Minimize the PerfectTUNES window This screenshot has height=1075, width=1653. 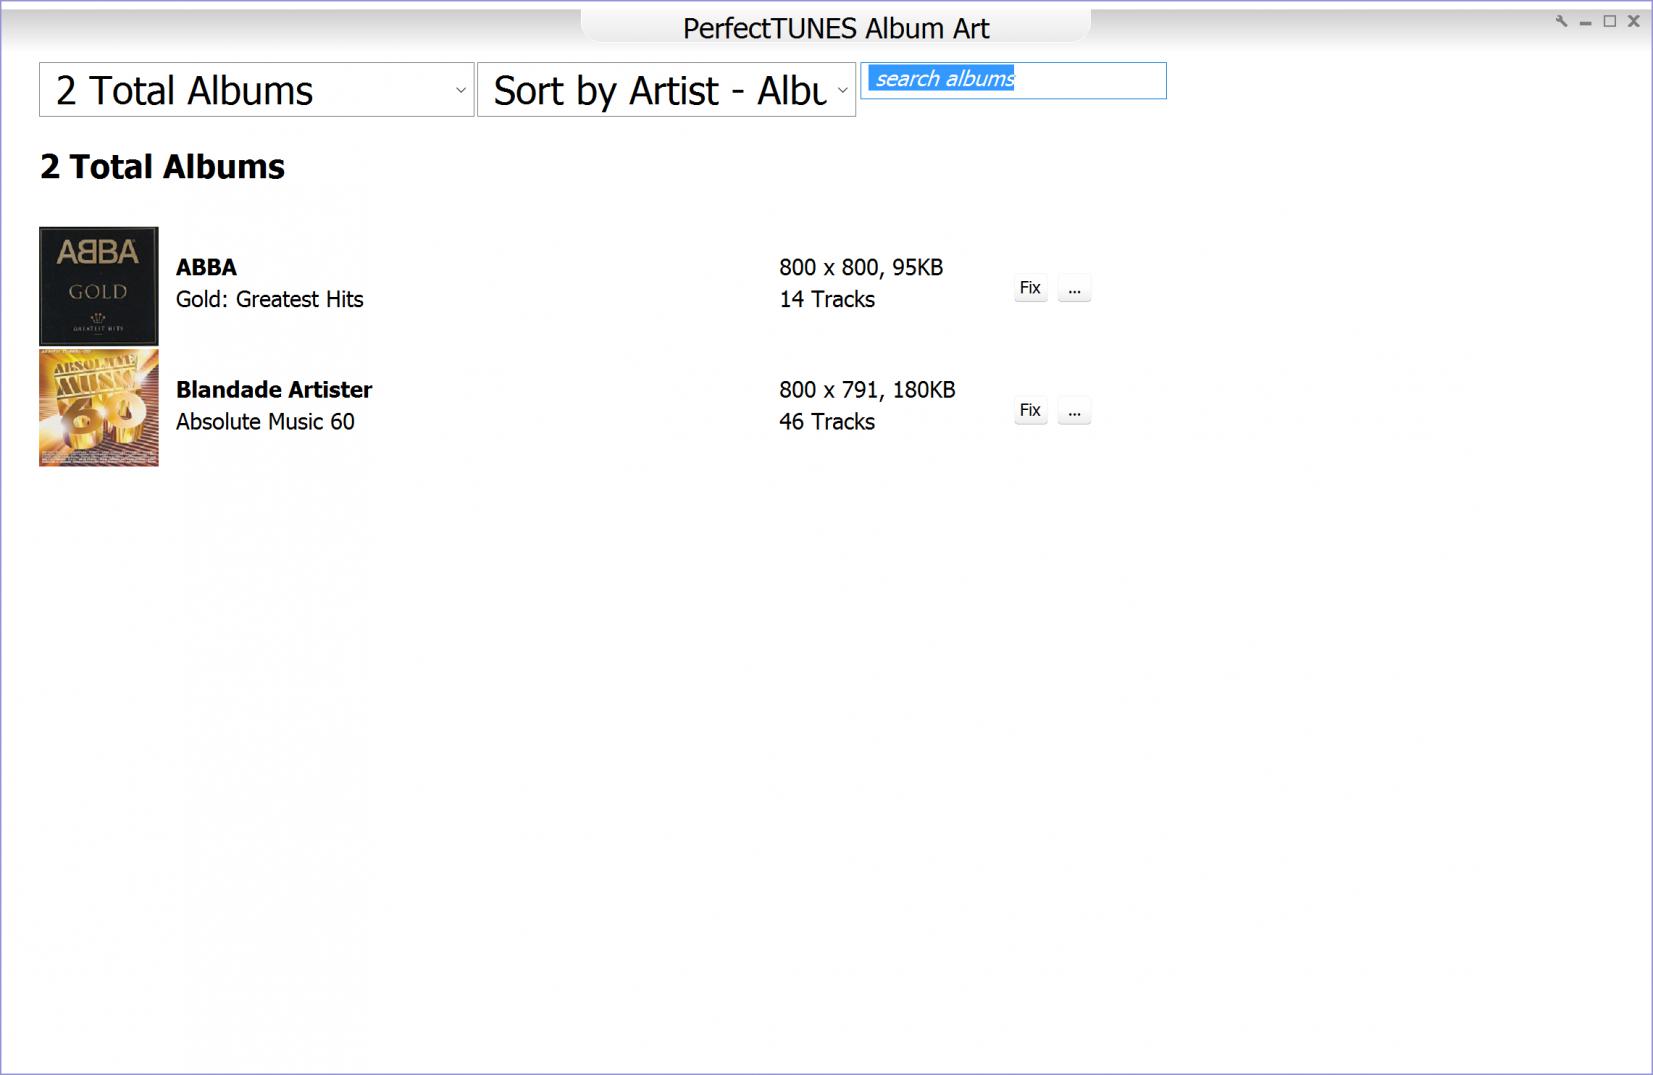tap(1585, 22)
